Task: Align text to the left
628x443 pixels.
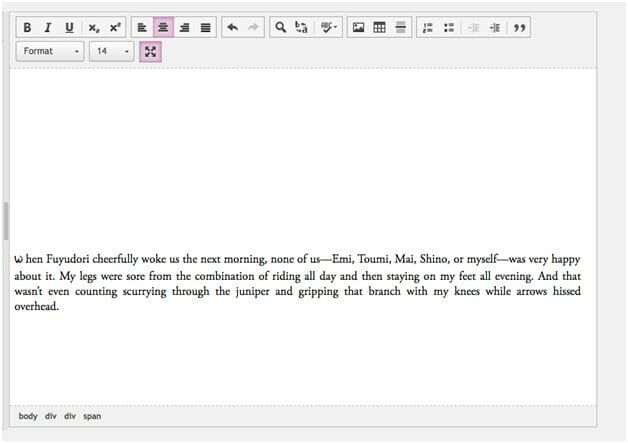Action: tap(142, 28)
